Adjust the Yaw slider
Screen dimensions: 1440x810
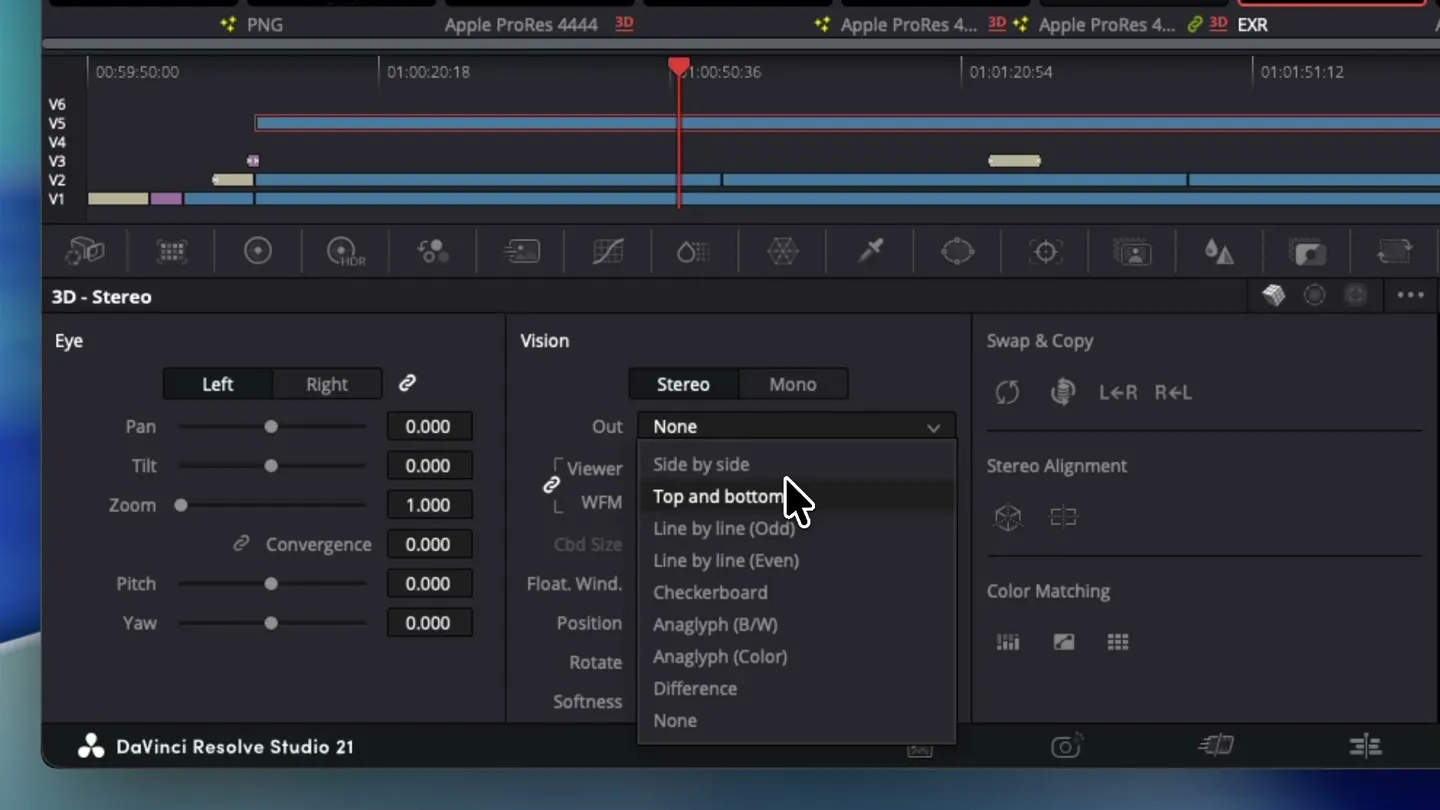tap(272, 622)
